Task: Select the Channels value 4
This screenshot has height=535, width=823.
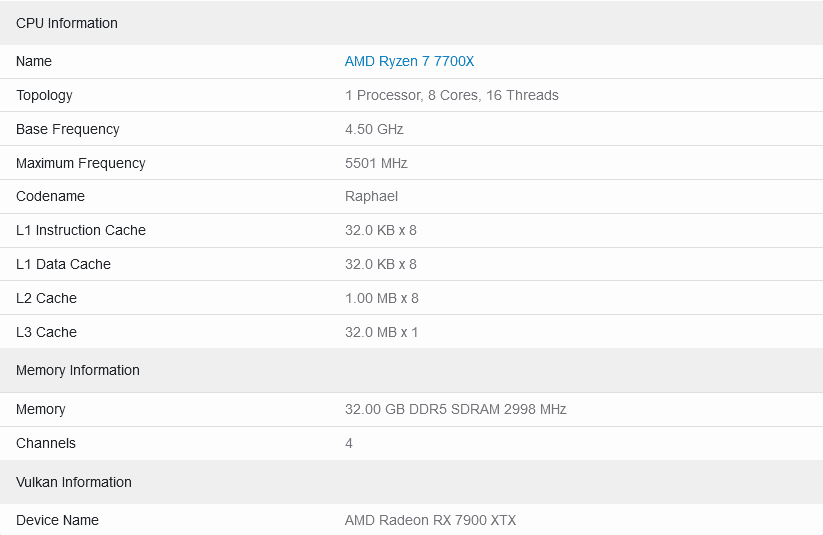Action: tap(349, 443)
